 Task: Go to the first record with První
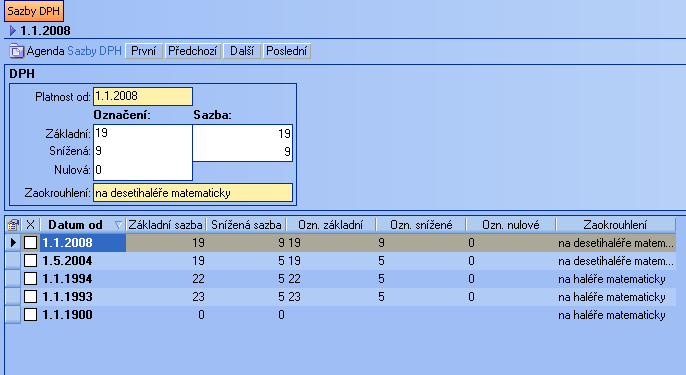click(144, 51)
